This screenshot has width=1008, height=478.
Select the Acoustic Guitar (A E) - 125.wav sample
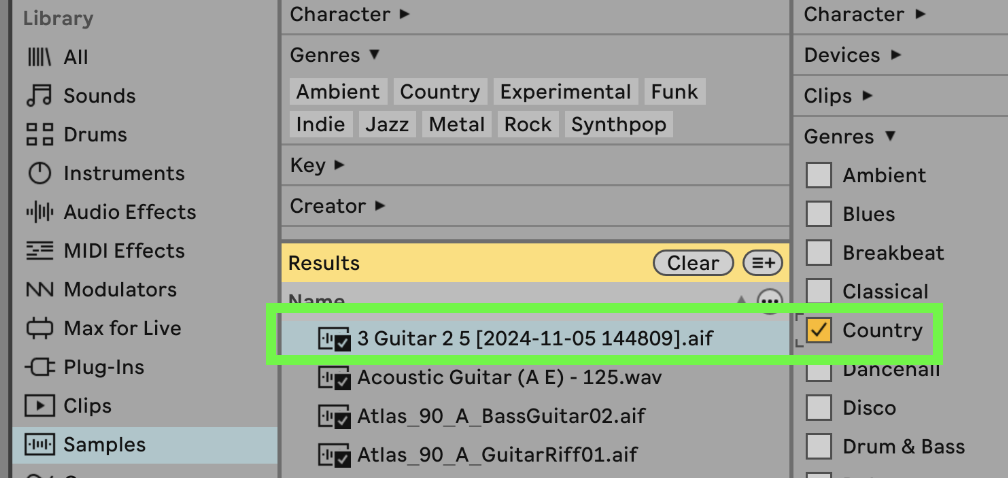pyautogui.click(x=509, y=378)
